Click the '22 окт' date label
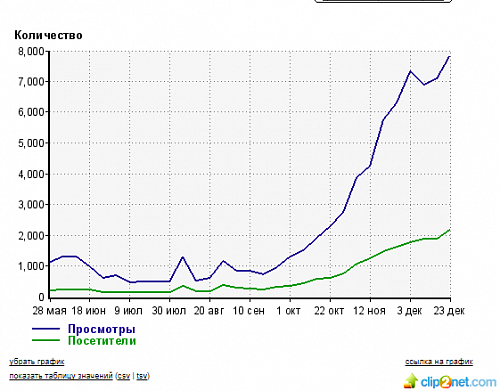 pos(329,311)
